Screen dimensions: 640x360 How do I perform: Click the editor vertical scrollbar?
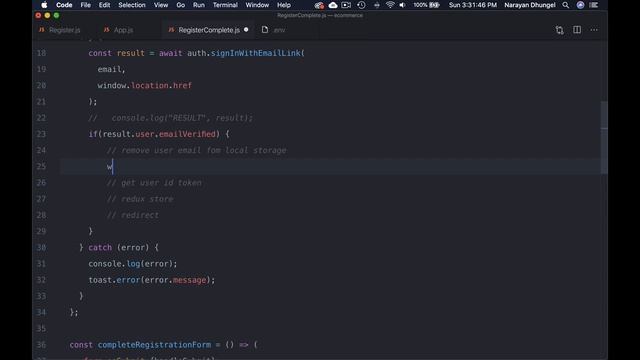pos(604,137)
